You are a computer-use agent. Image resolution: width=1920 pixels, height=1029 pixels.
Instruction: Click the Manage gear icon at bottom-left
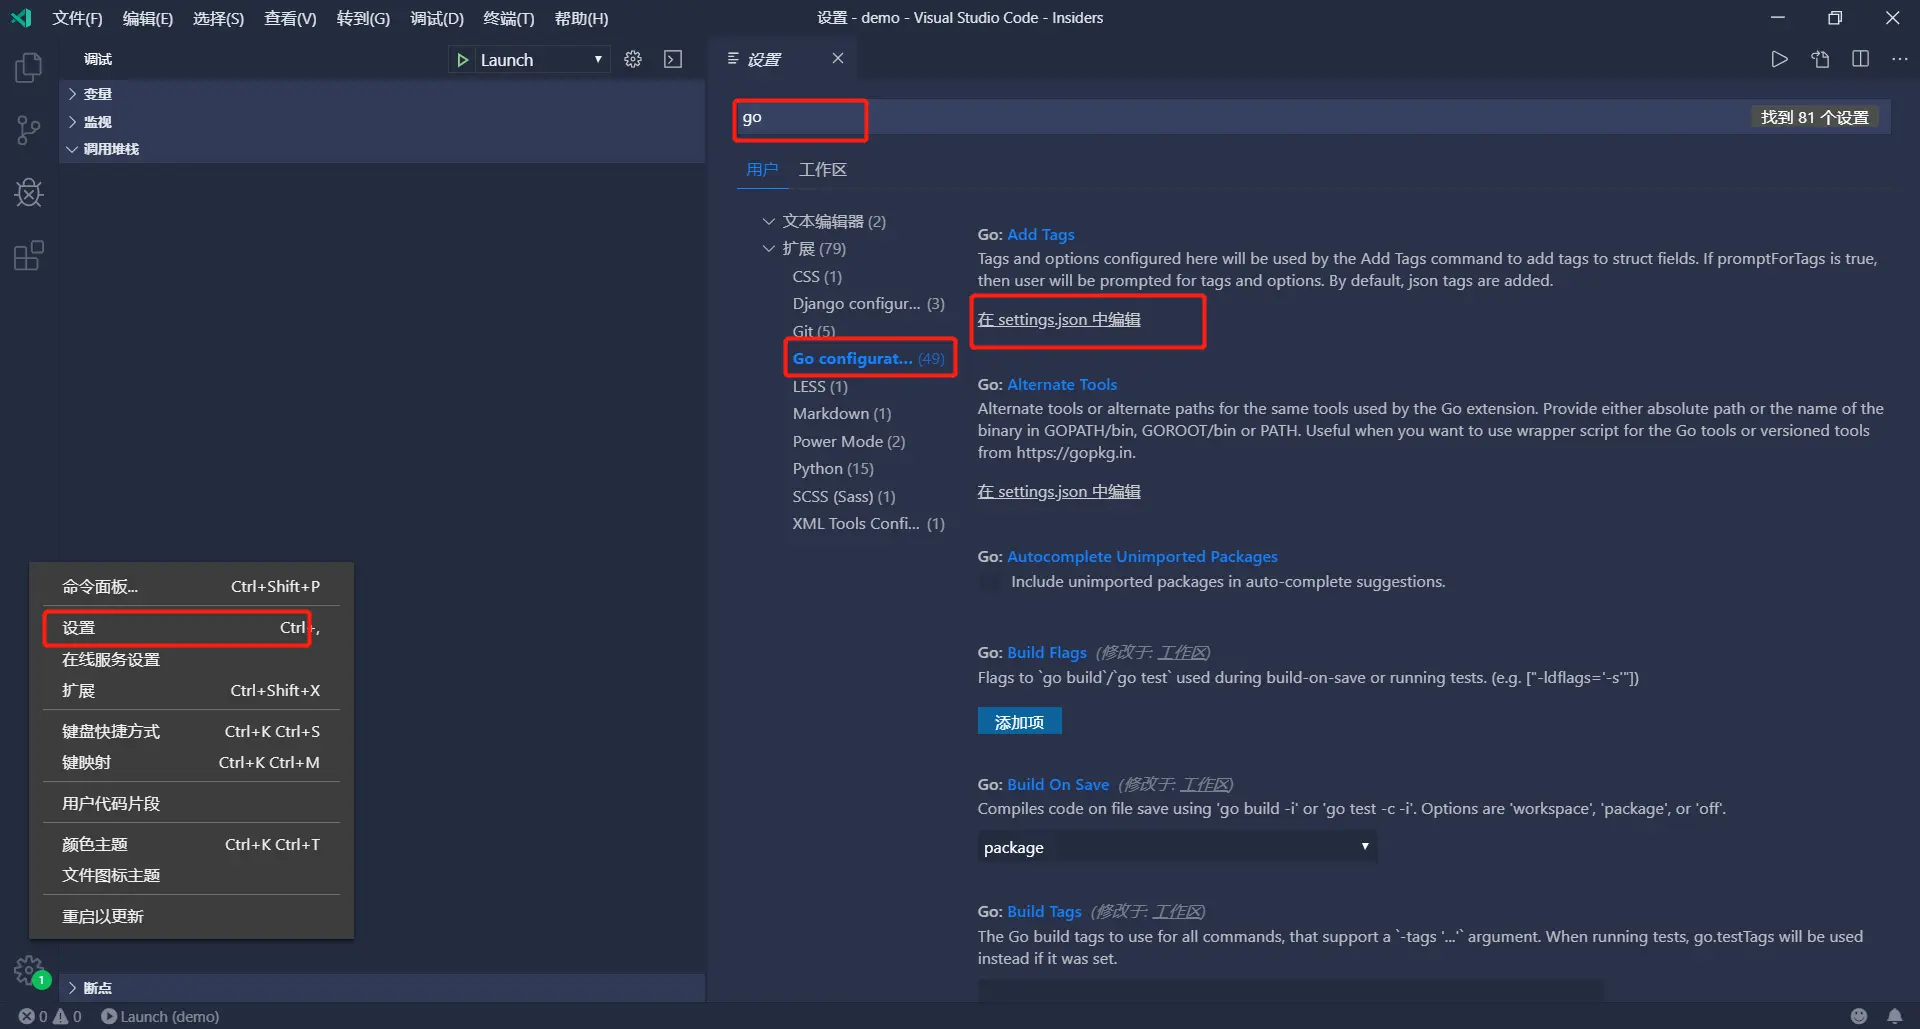coord(29,970)
